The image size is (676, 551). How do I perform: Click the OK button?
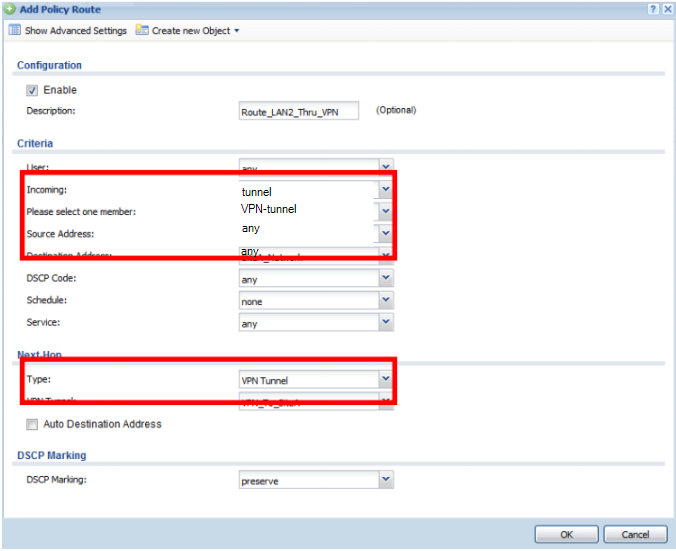click(565, 534)
